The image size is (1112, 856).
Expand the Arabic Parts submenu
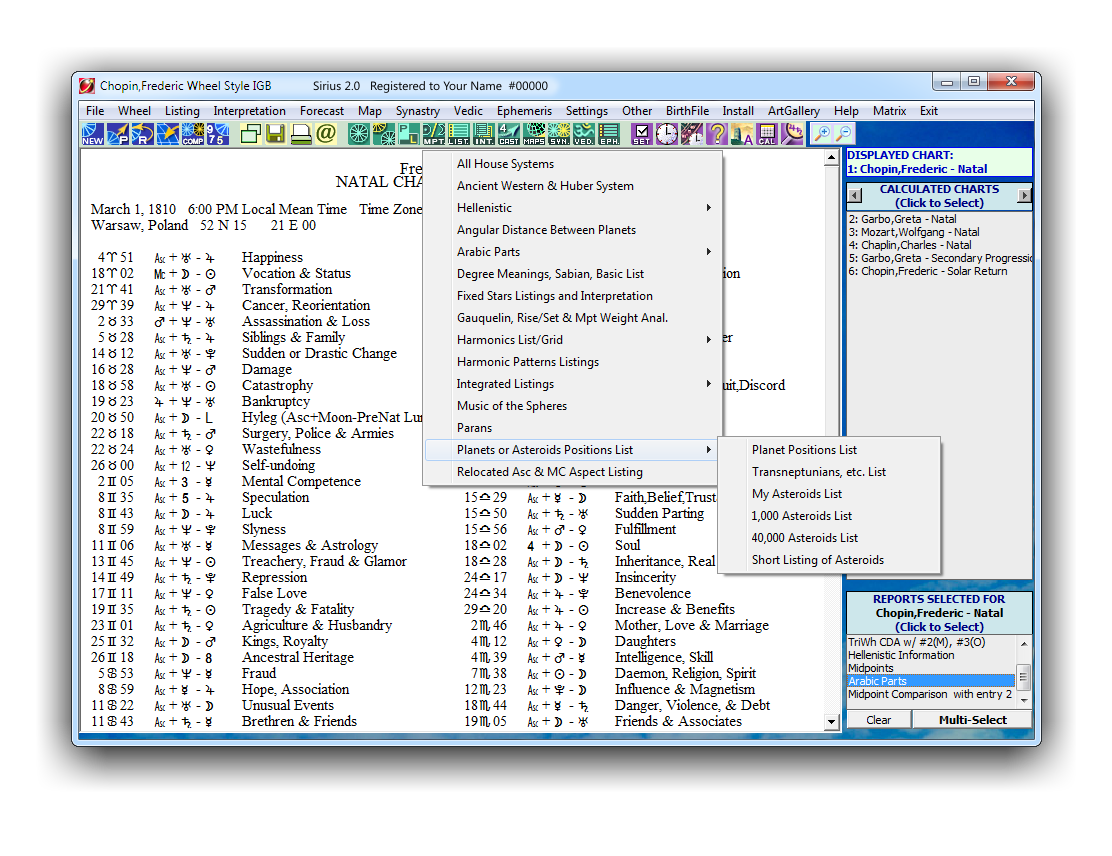(573, 252)
